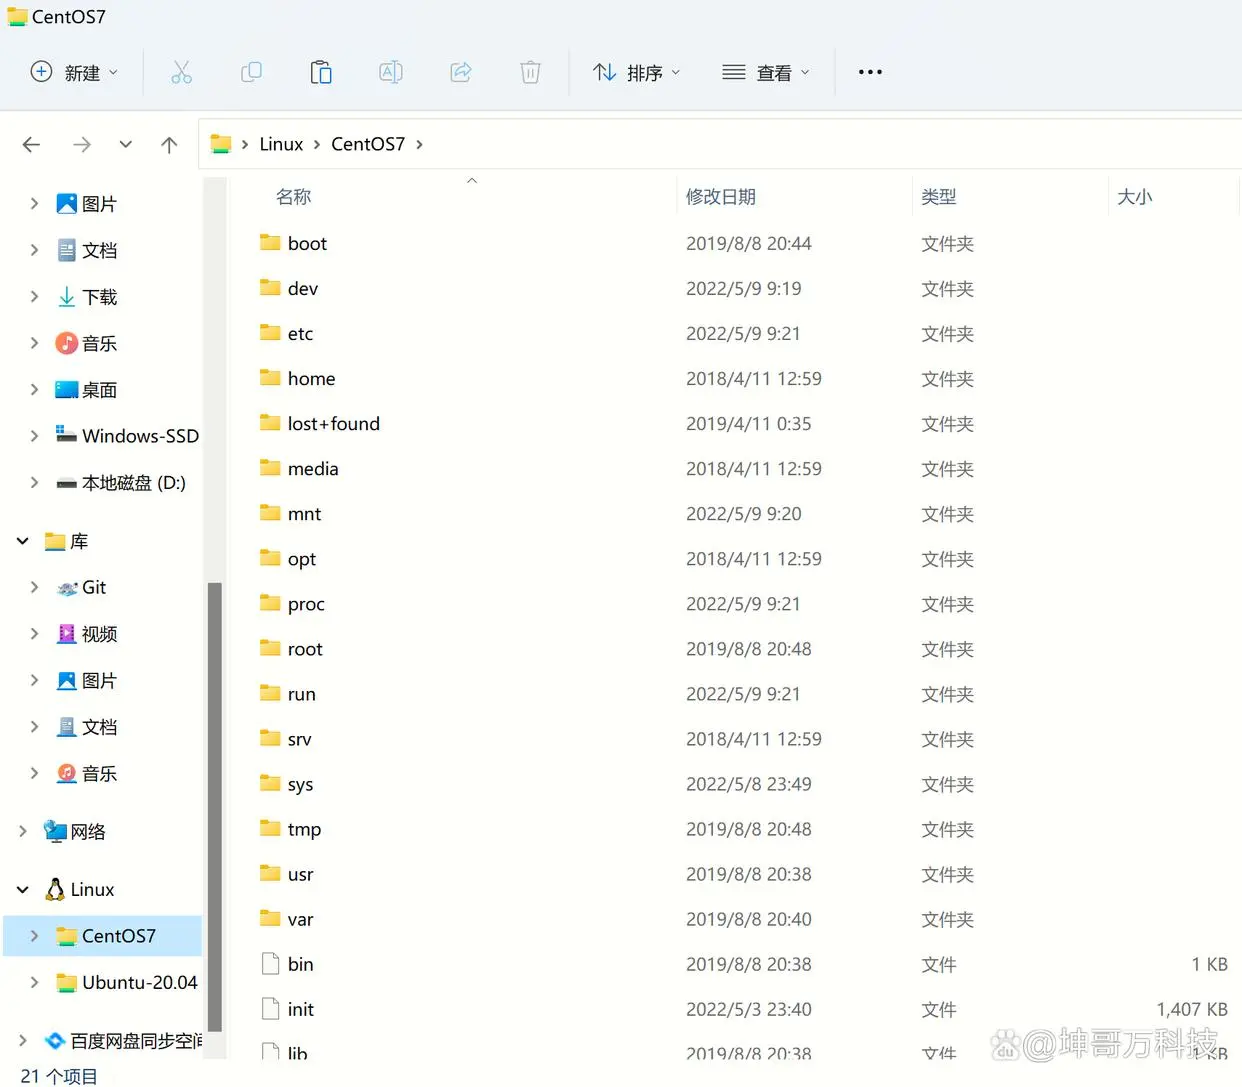Sort by 类型 column header
This screenshot has width=1242, height=1087.
tap(939, 197)
